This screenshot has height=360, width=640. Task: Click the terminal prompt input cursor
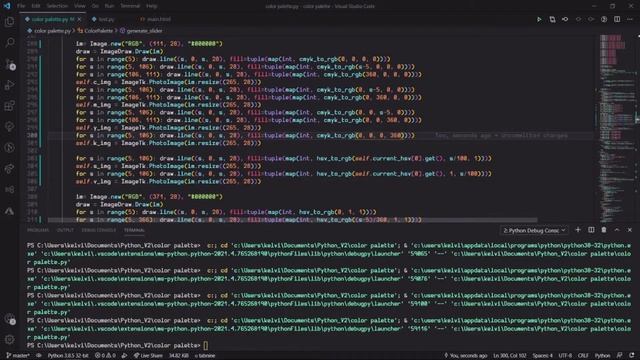coord(206,345)
